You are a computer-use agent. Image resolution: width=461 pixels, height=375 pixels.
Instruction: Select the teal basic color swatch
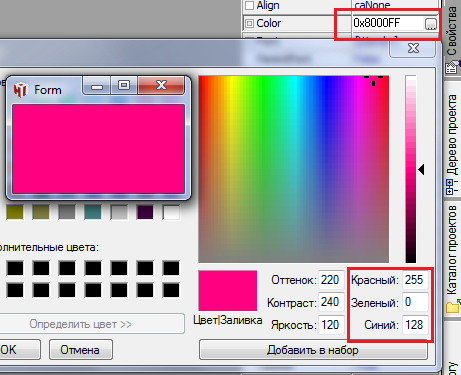pyautogui.click(x=93, y=212)
